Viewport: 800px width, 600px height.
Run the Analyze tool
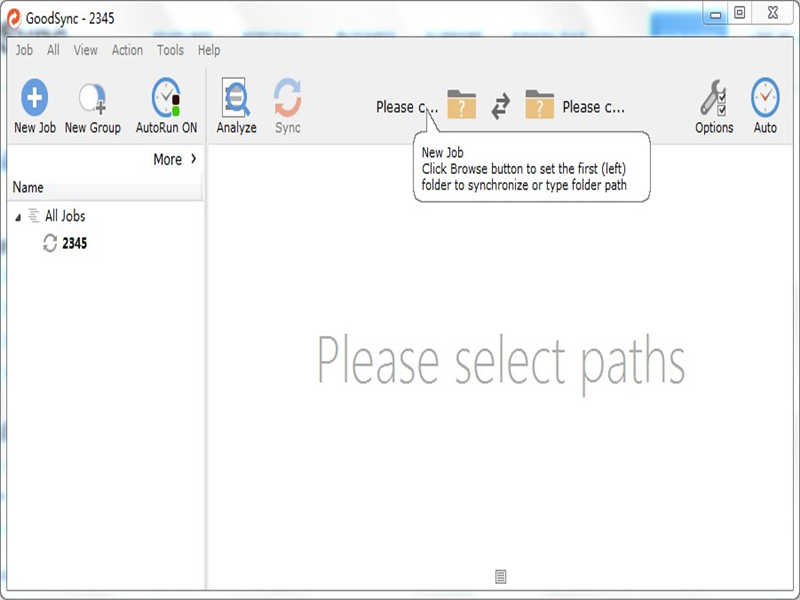click(x=236, y=106)
